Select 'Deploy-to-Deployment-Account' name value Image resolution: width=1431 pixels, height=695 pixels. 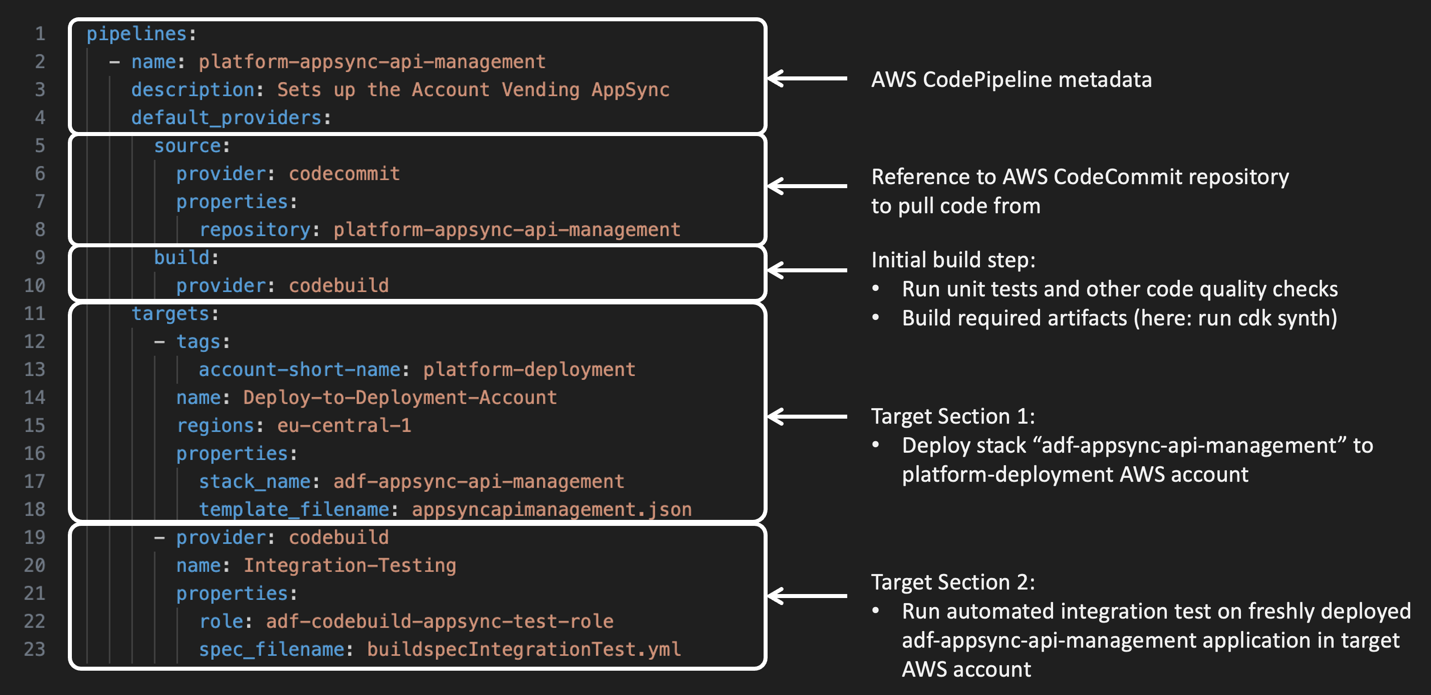(400, 398)
